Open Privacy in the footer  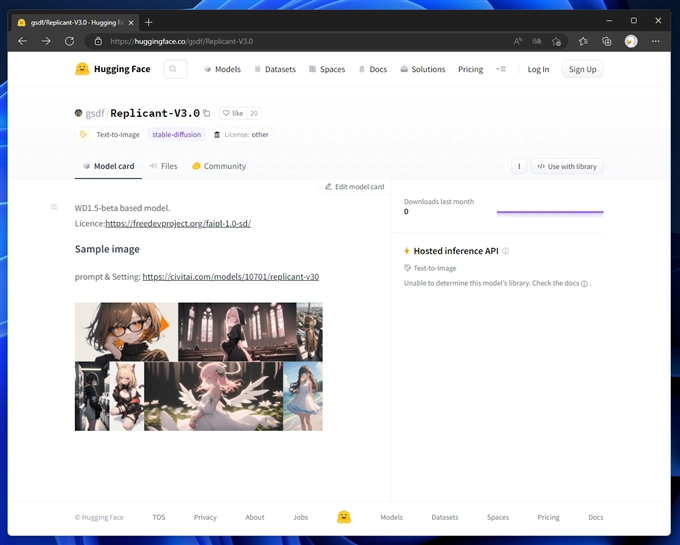click(x=205, y=517)
